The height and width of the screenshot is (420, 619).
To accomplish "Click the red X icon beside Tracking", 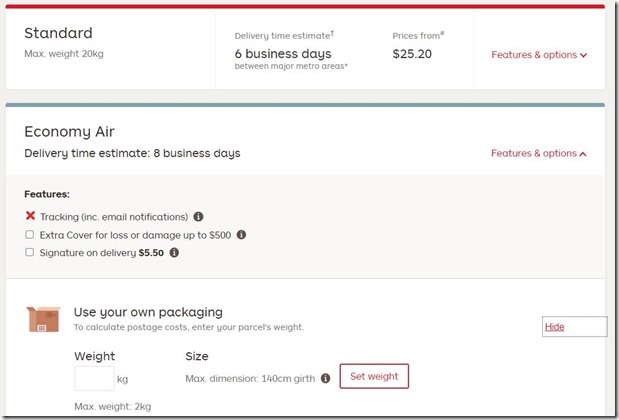I will [30, 216].
